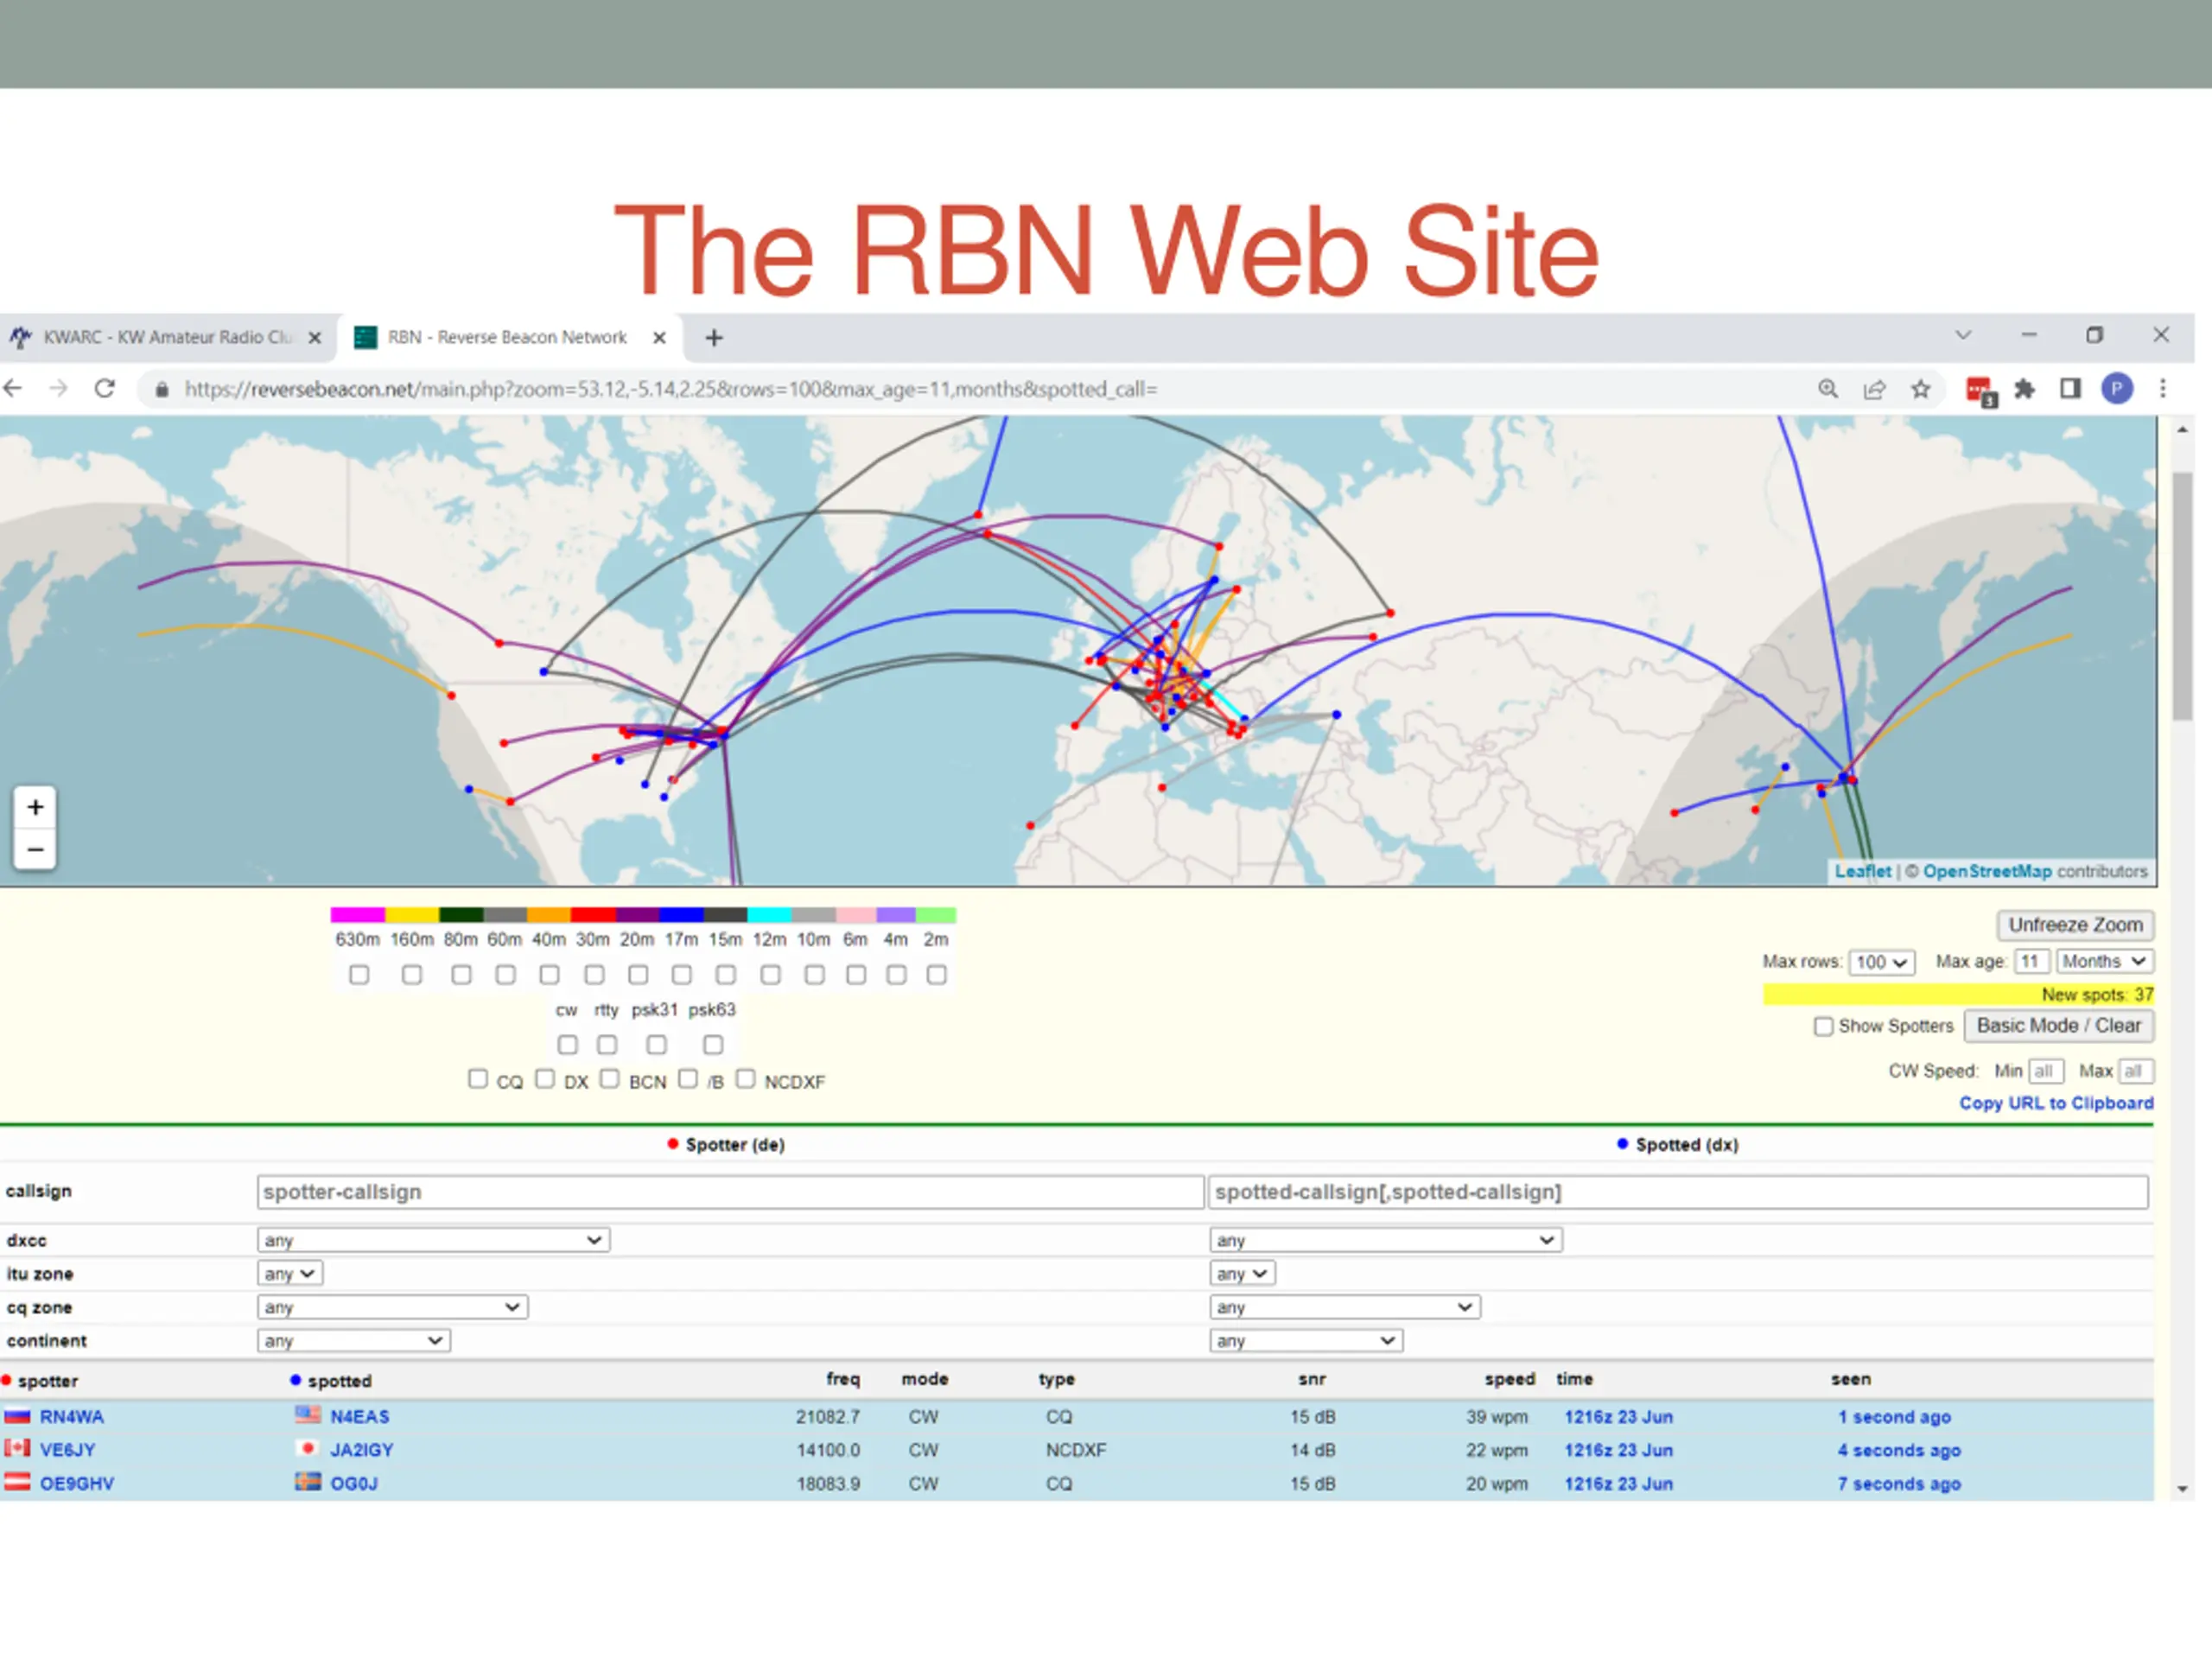Go back using browser back arrow
2212x1659 pixels.
[x=13, y=388]
